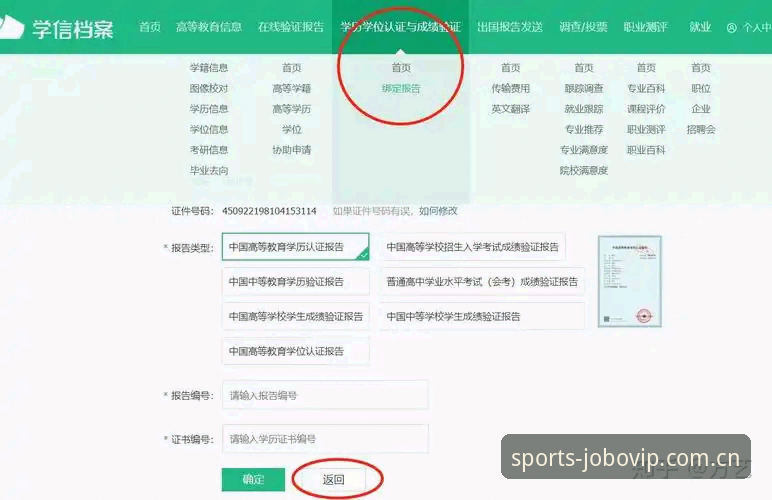The width and height of the screenshot is (772, 500).
Task: Select 协助申请 submenu link
Action: click(x=291, y=150)
